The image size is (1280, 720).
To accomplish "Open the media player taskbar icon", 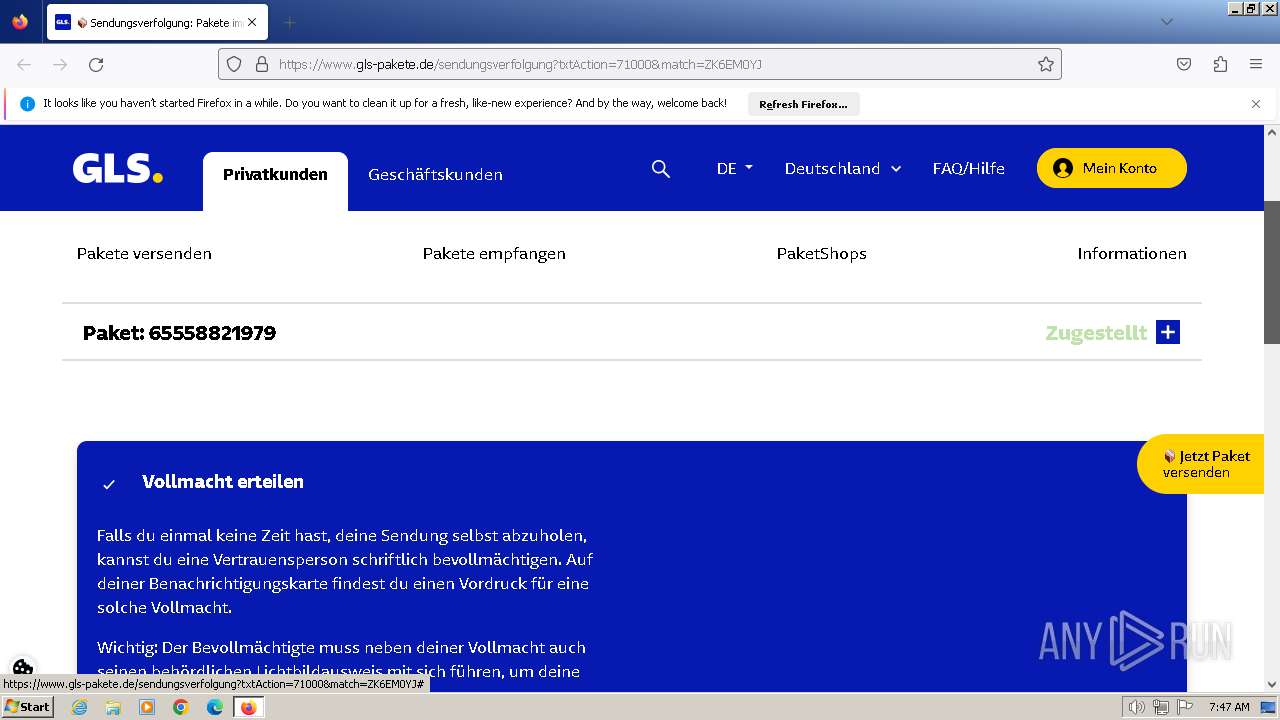I will click(x=147, y=707).
